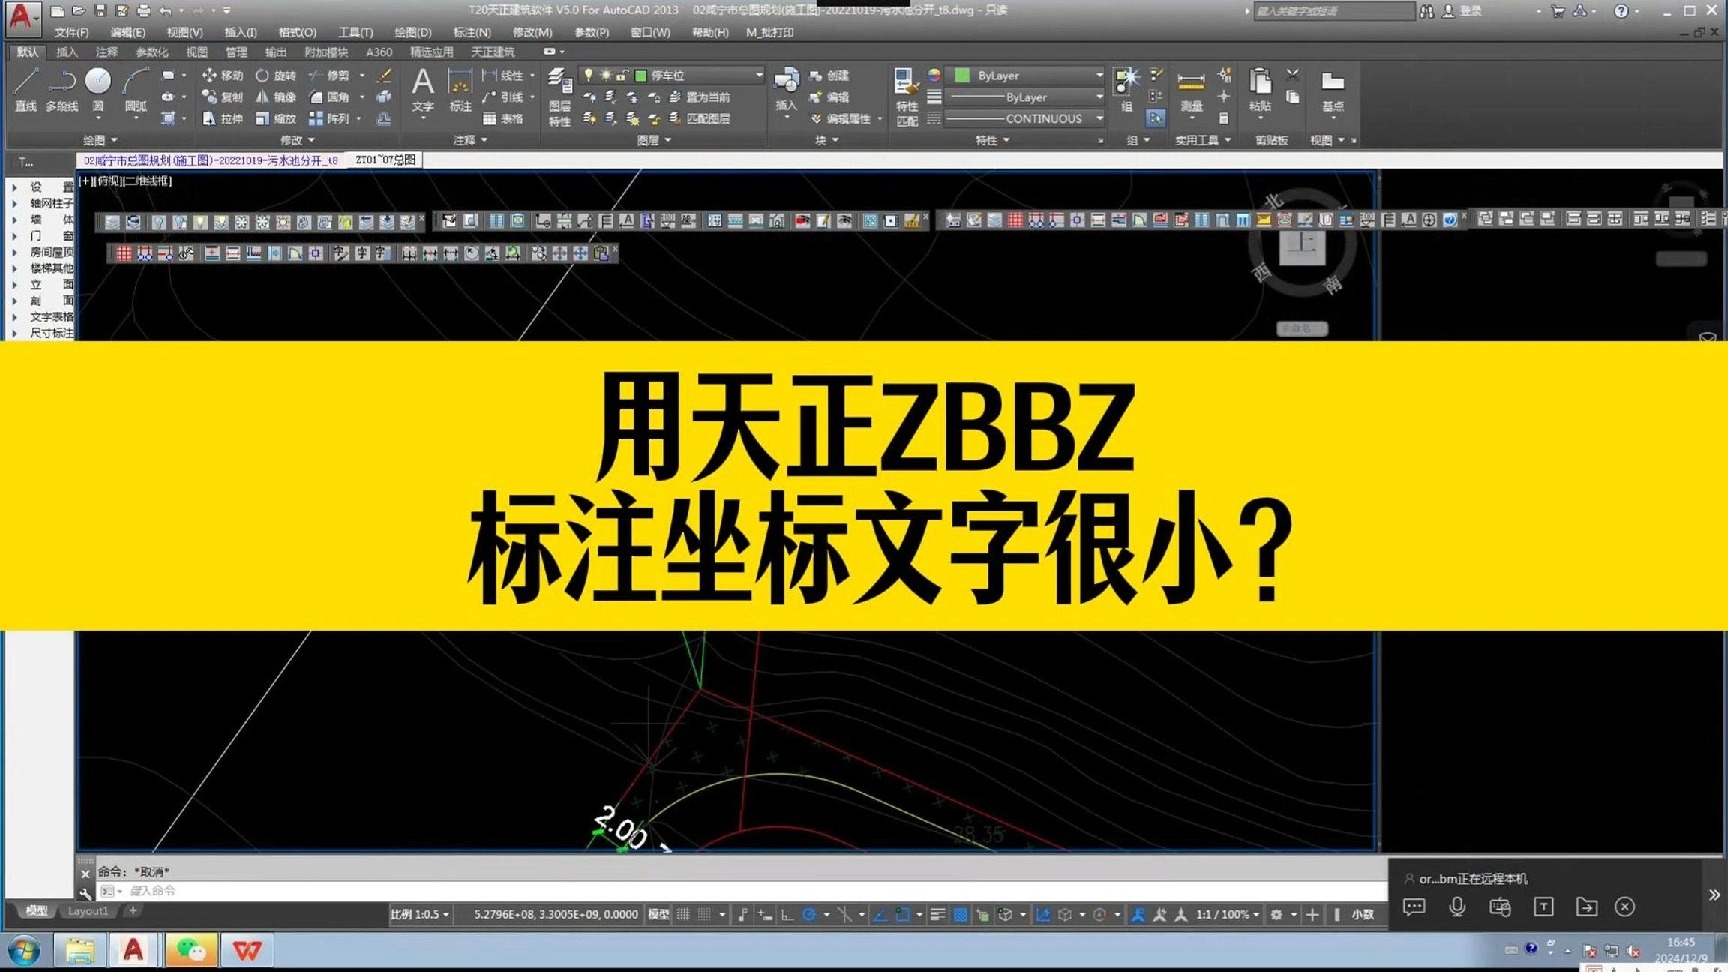Screen dimensions: 1728x972
Task: Click the 旋转 (Rotate) tool
Action: point(275,75)
